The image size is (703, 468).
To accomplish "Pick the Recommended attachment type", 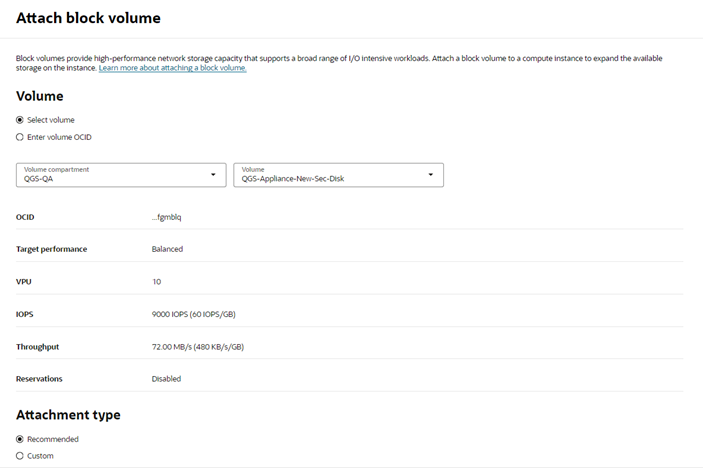I will 20,439.
